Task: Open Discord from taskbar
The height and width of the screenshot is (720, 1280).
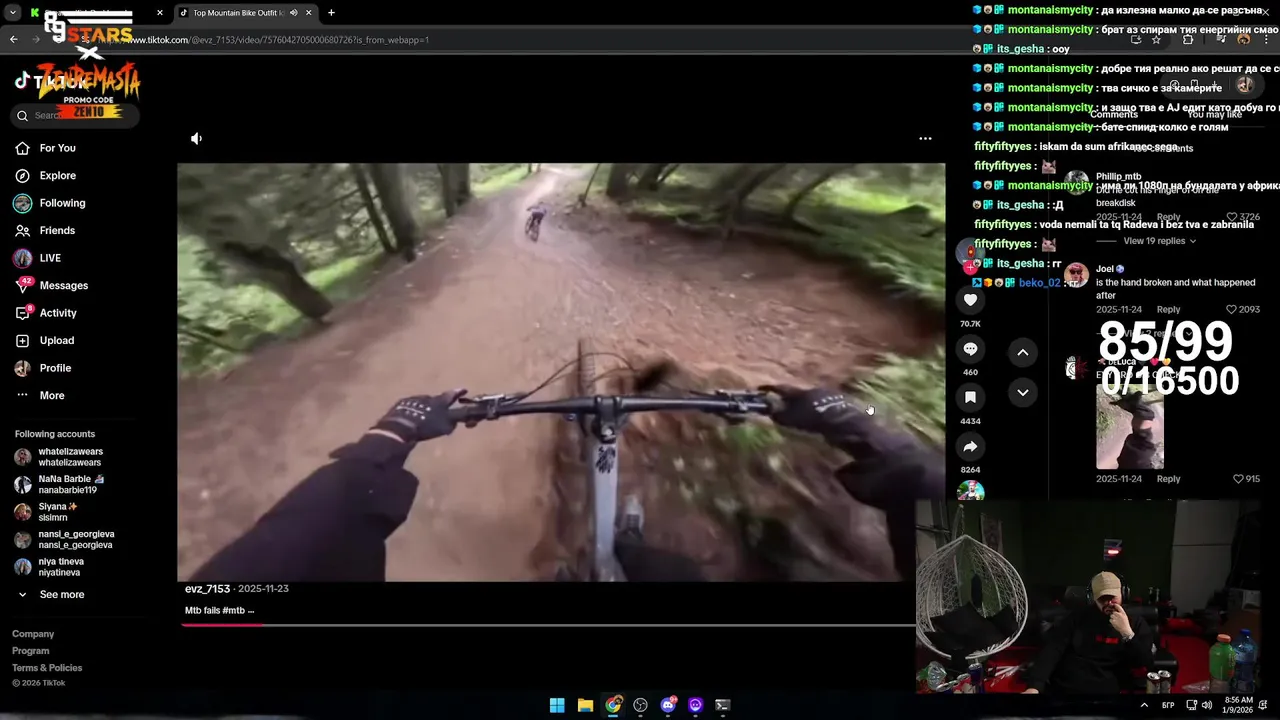Action: click(668, 705)
